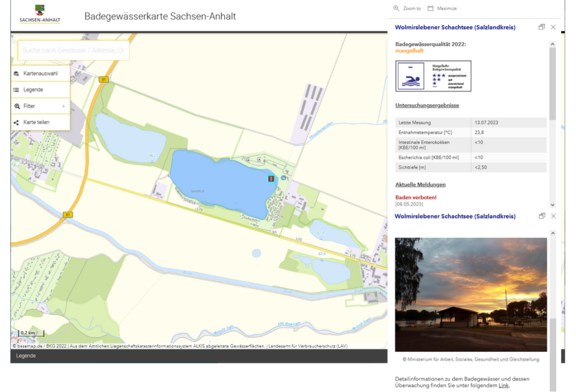Click the Intestinale Enterokokken row label
Screen dimensions: 576x392
(424, 145)
